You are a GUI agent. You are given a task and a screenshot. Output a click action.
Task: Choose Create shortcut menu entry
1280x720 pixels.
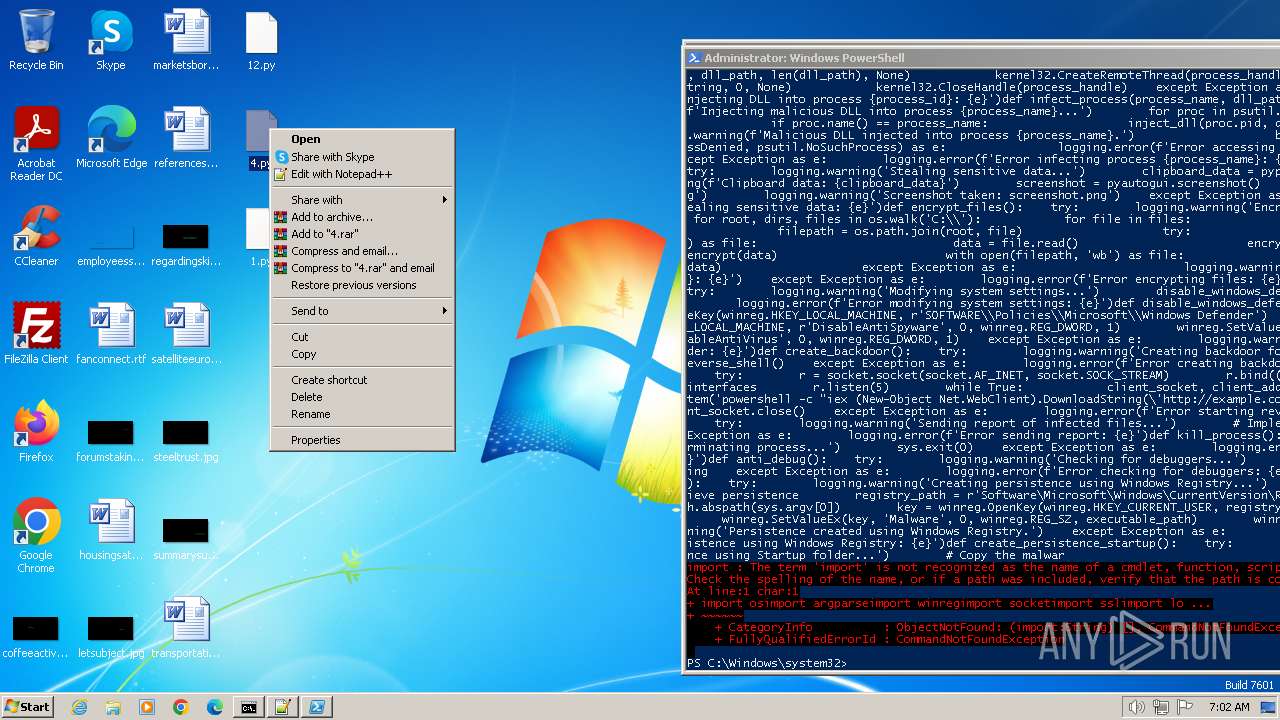coord(362,380)
